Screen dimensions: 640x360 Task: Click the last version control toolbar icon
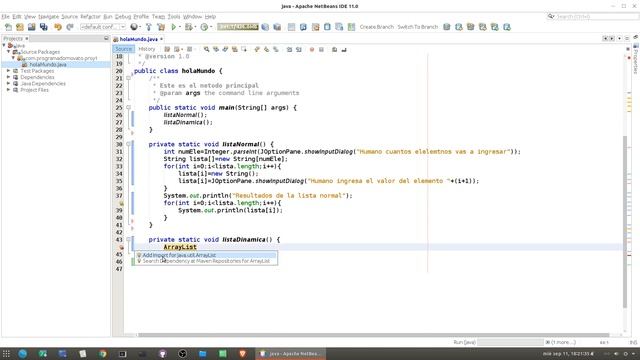click(x=507, y=27)
